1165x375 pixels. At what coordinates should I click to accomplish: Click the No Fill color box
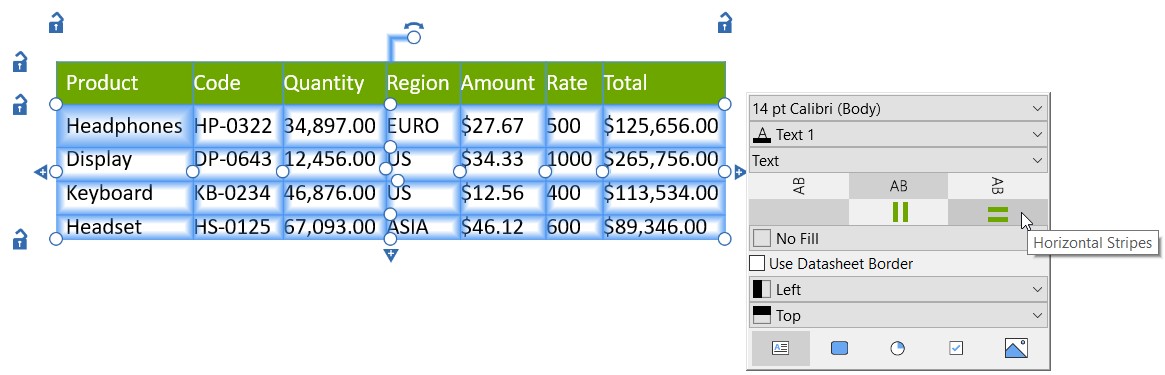pos(762,238)
